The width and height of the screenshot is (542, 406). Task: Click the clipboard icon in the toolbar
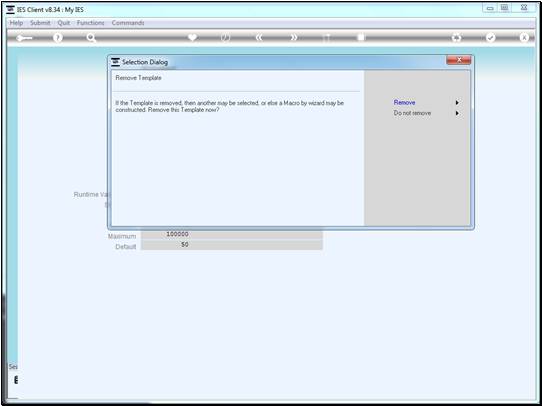coord(361,37)
